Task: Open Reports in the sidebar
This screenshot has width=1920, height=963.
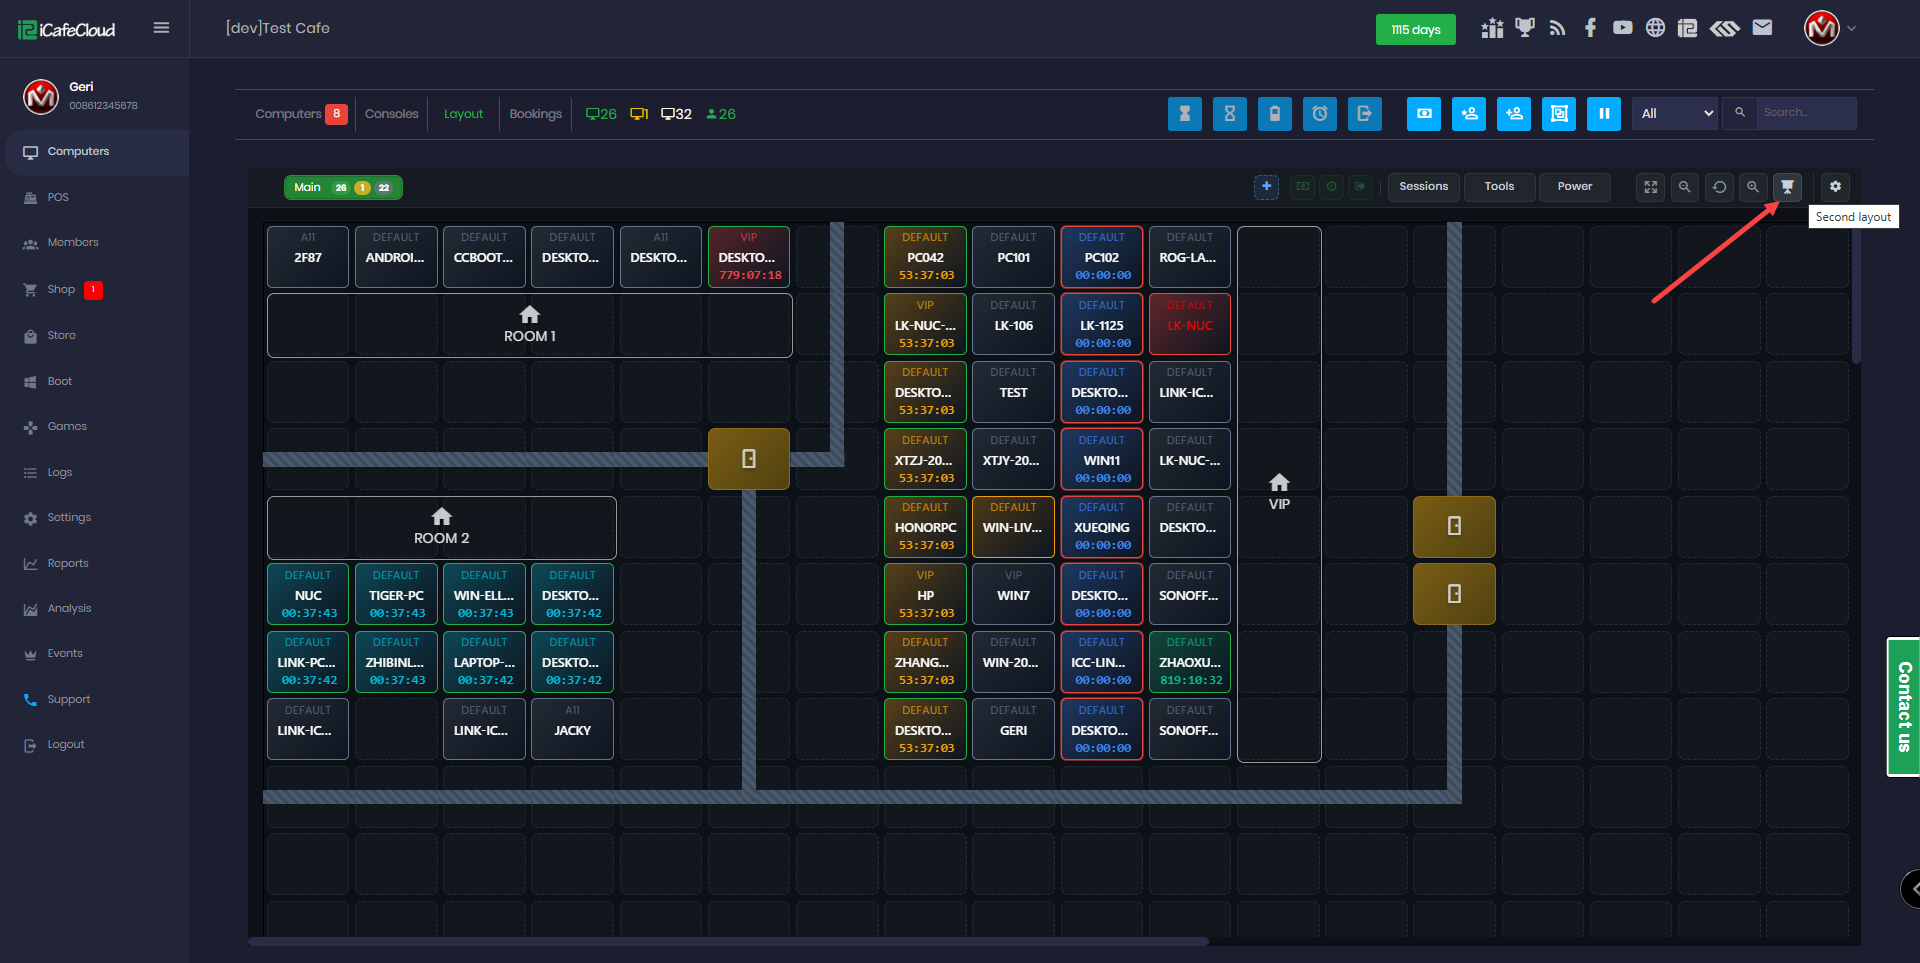Action: click(68, 563)
